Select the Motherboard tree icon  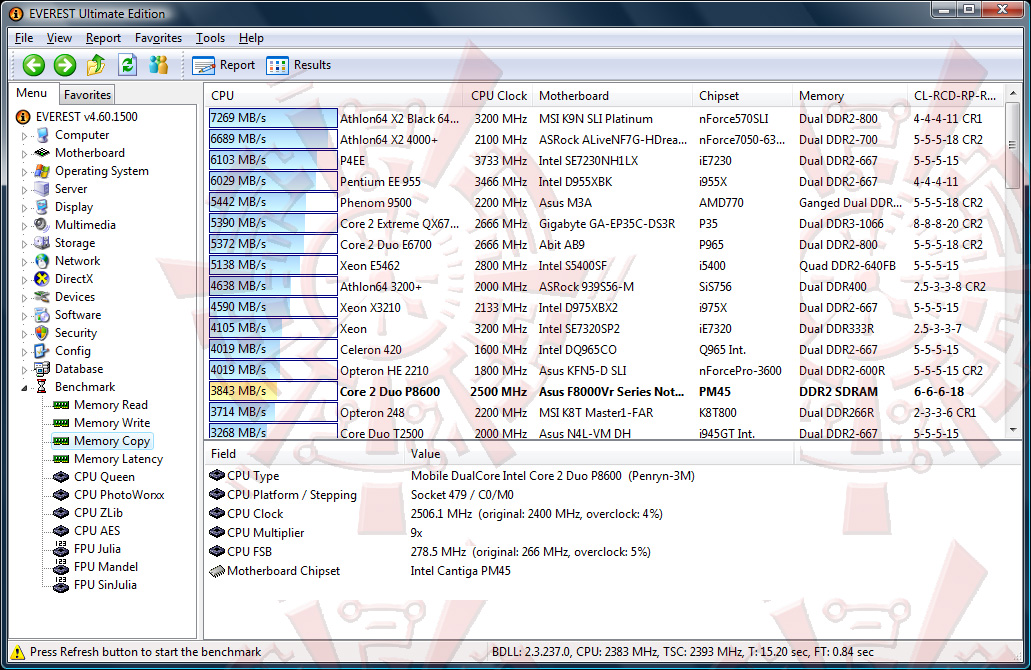point(42,153)
